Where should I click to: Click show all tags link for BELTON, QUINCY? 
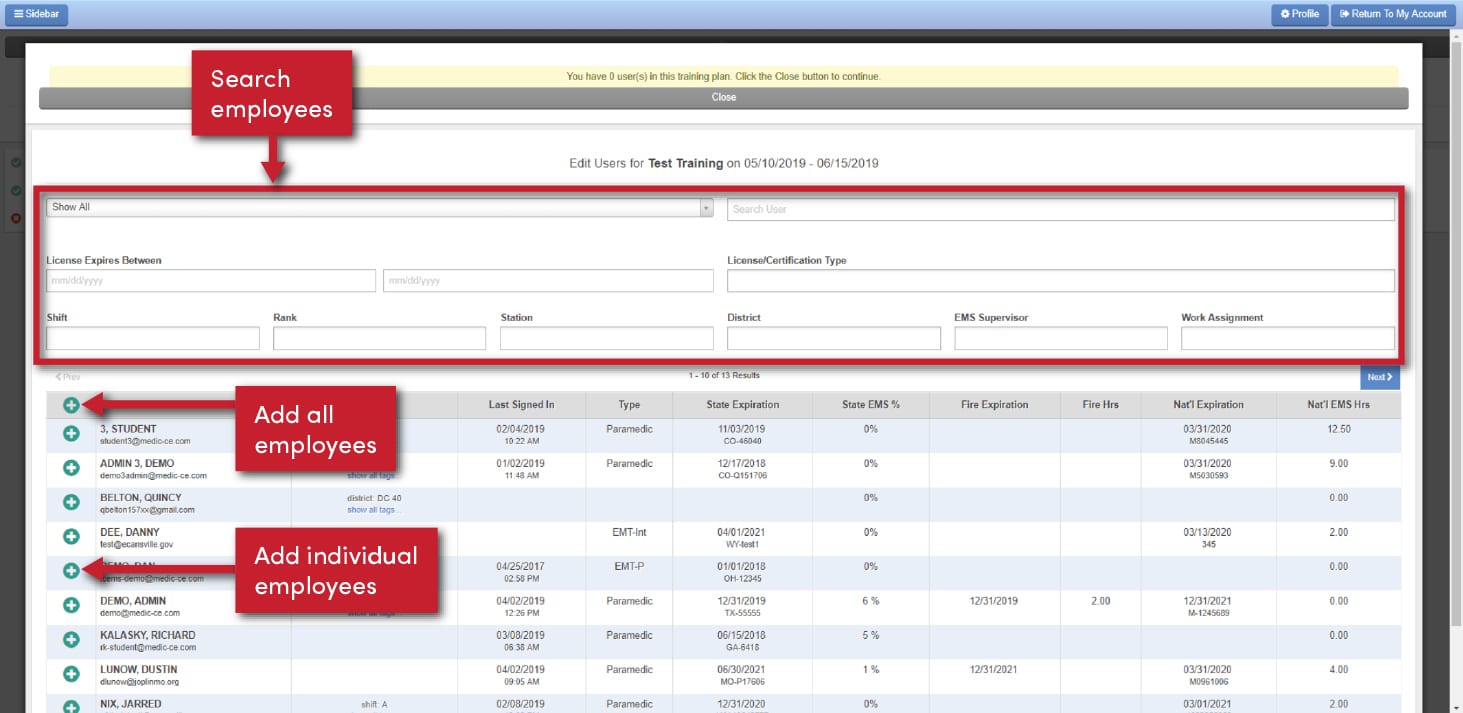[373, 510]
